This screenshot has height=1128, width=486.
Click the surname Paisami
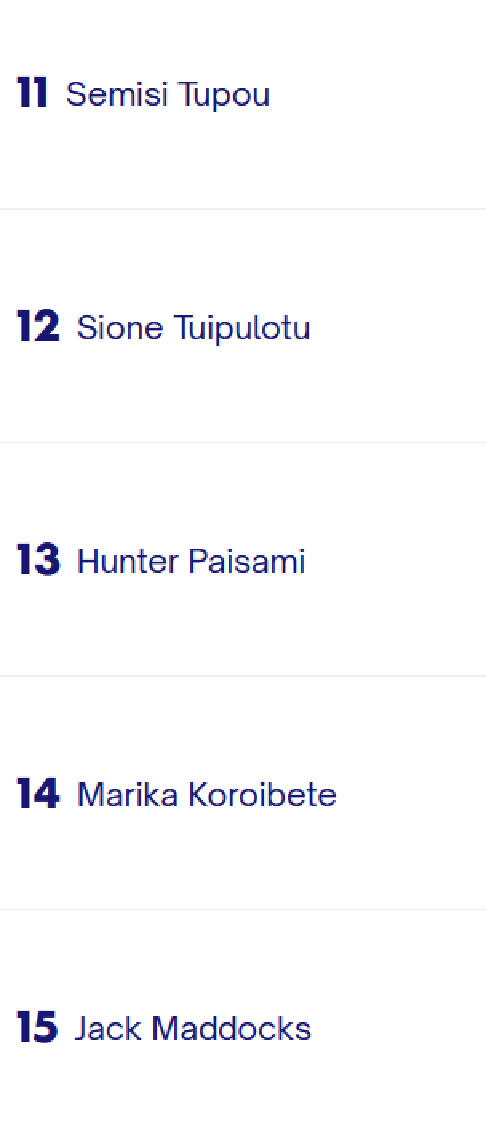[247, 561]
